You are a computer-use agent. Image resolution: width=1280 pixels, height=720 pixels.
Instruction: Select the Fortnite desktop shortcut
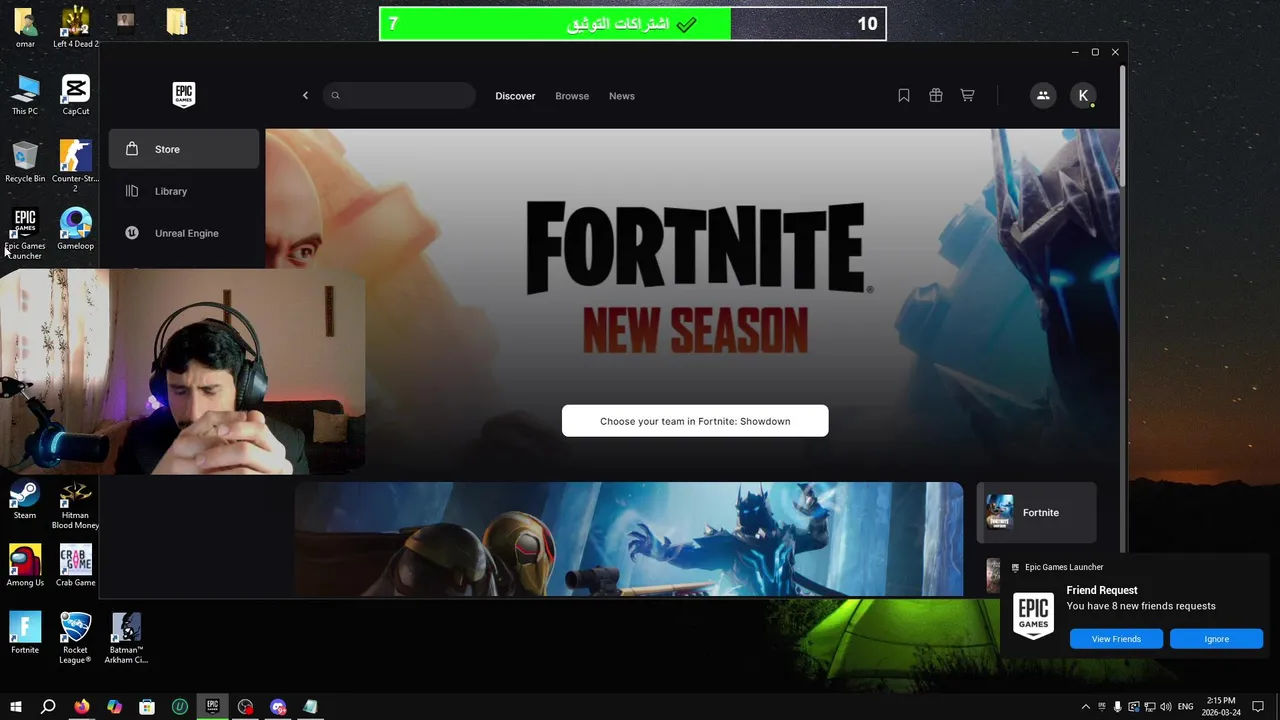click(25, 633)
